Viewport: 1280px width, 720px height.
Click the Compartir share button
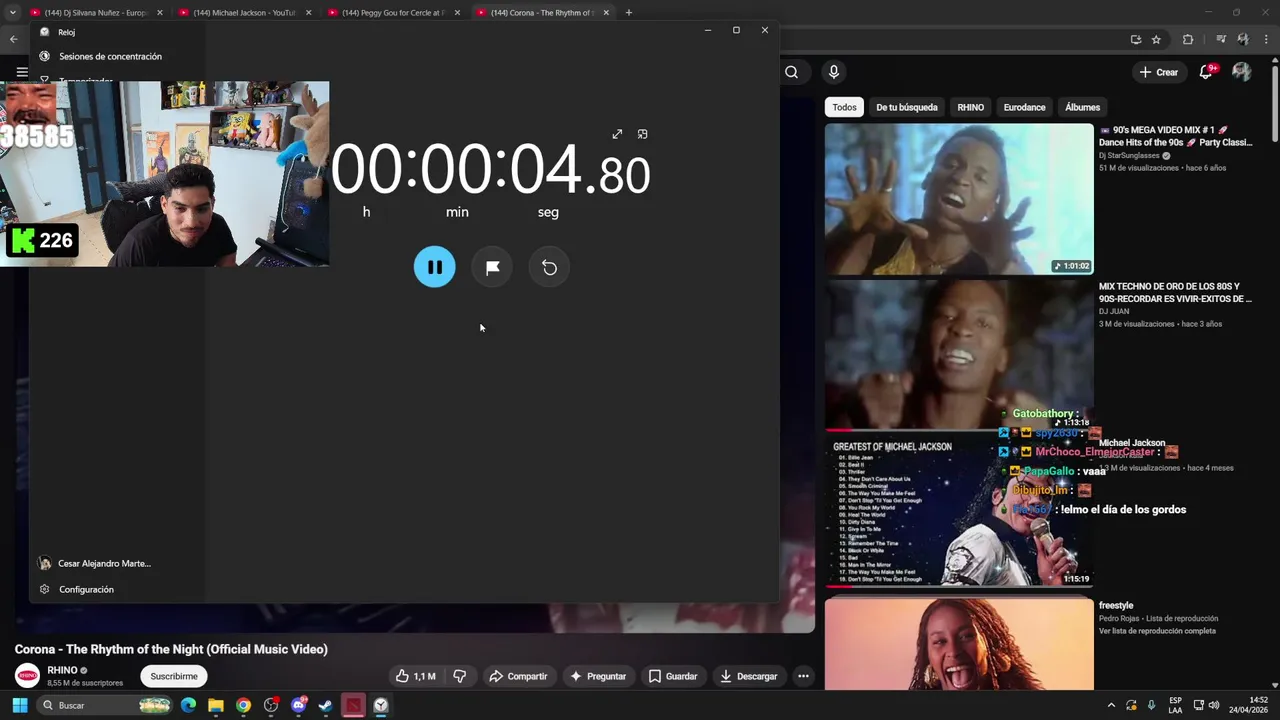point(518,676)
